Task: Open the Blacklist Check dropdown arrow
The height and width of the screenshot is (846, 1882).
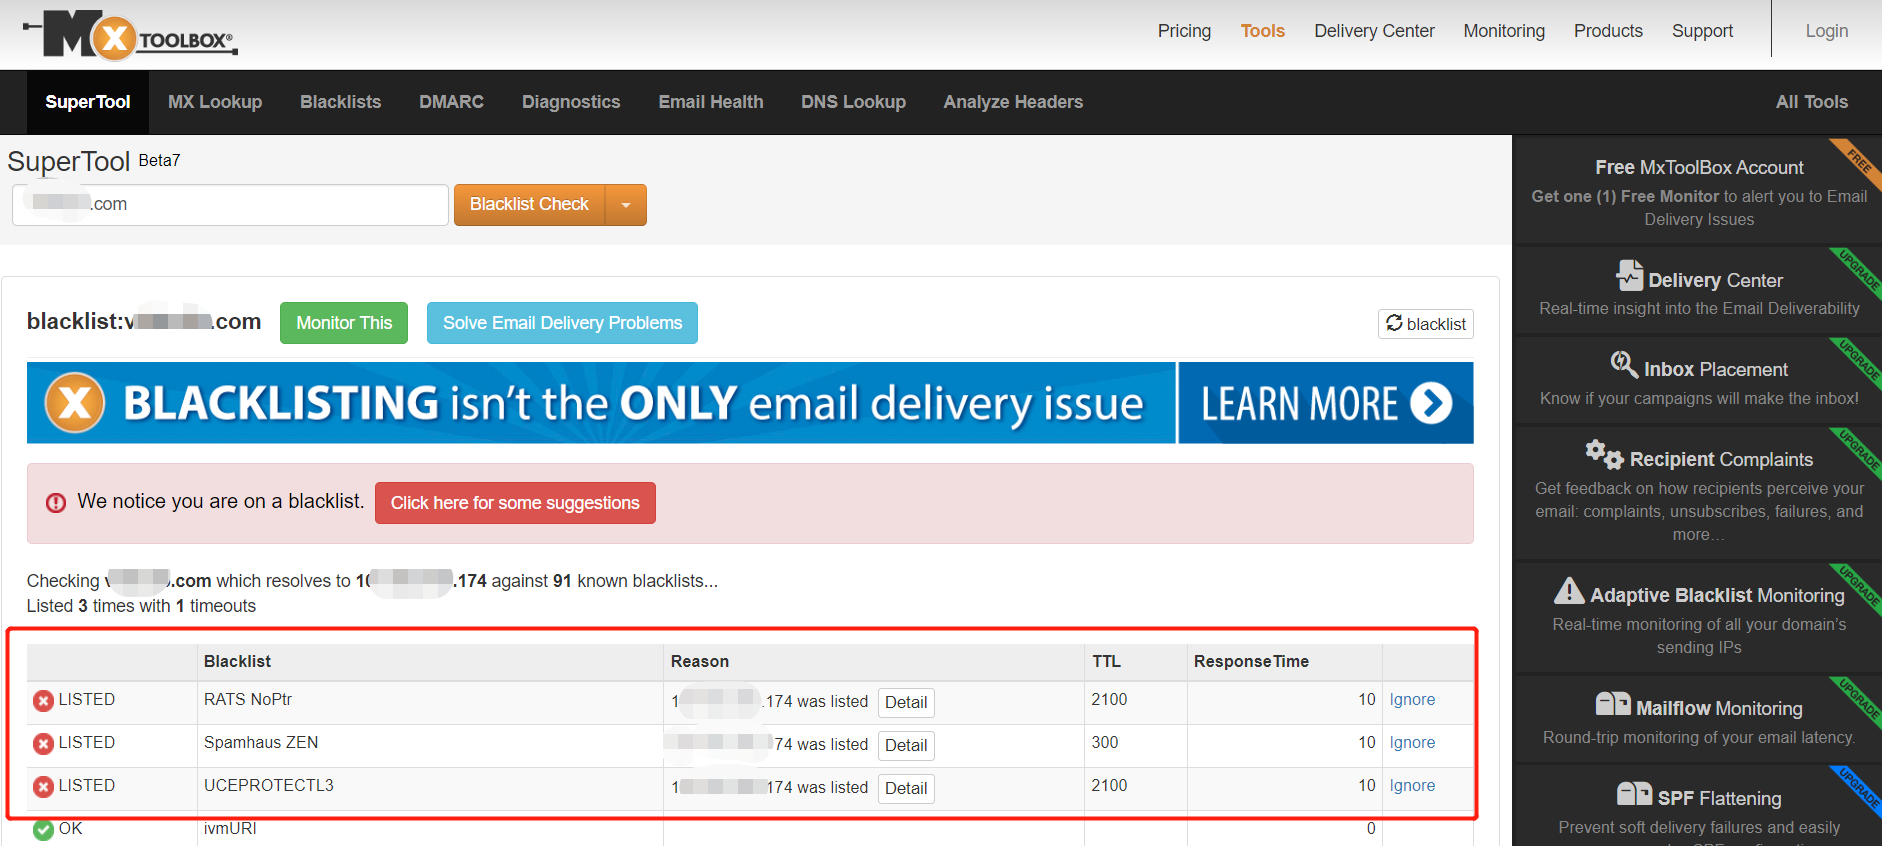Action: (626, 205)
